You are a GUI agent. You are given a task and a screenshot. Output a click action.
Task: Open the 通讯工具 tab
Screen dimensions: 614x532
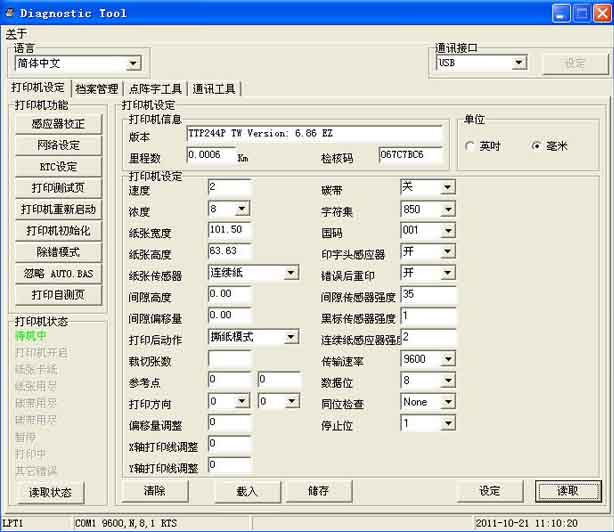tap(215, 89)
